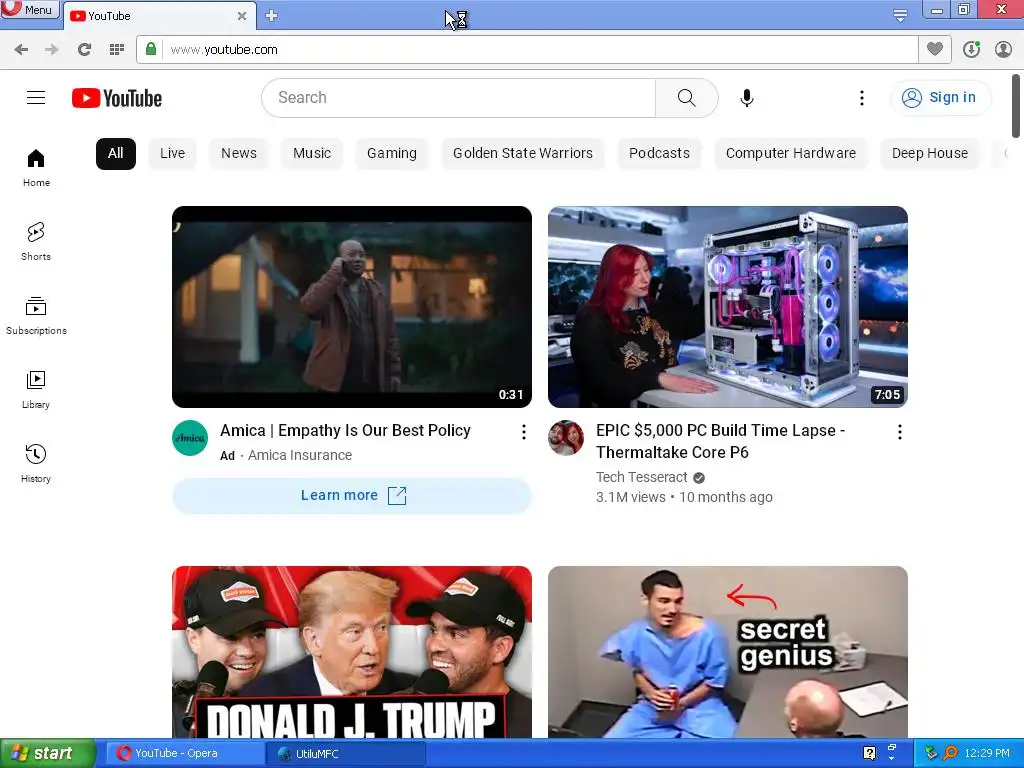The height and width of the screenshot is (768, 1024).
Task: Click the magnifier search button
Action: [x=686, y=98]
